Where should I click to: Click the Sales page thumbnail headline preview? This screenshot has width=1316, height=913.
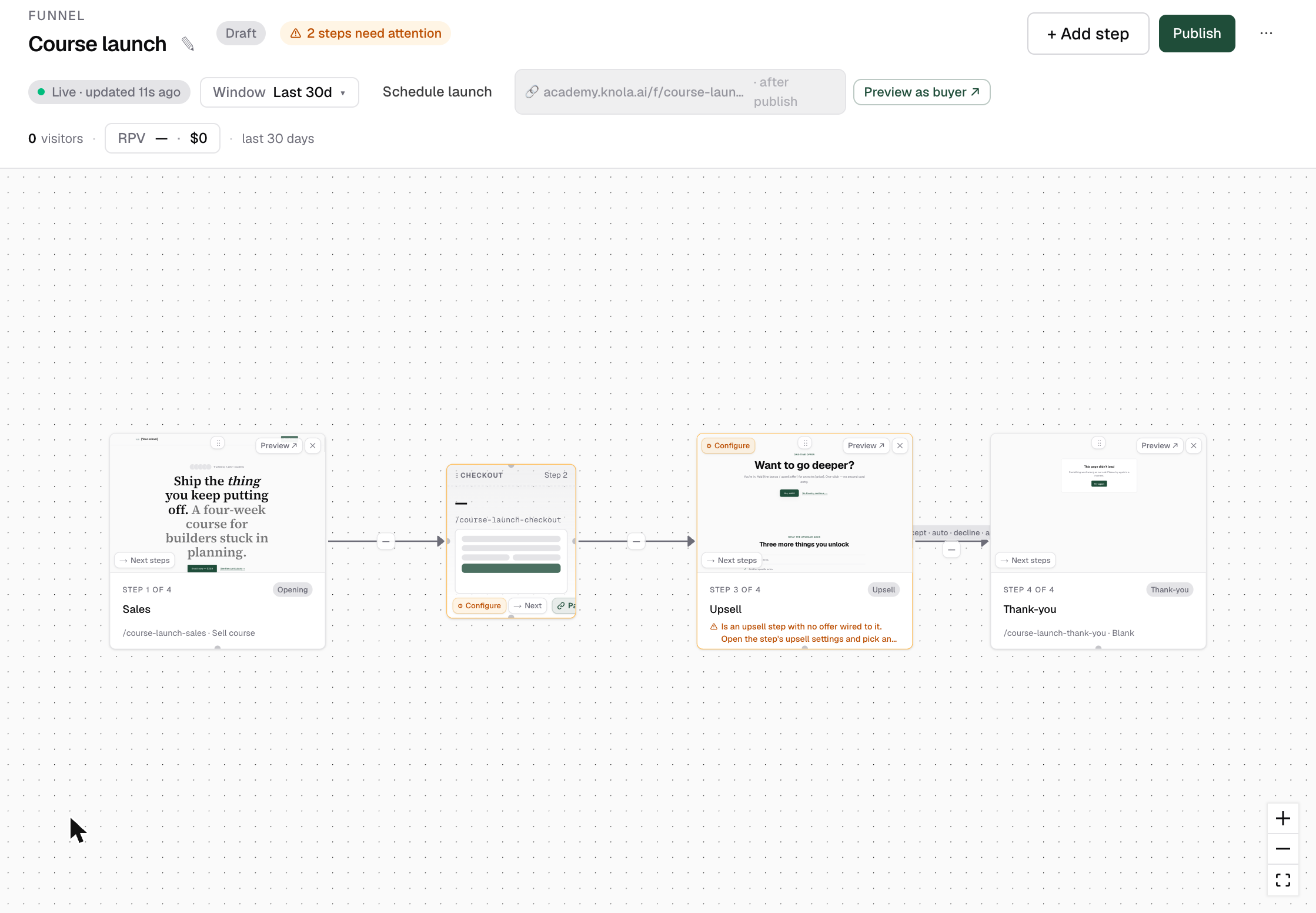(217, 516)
